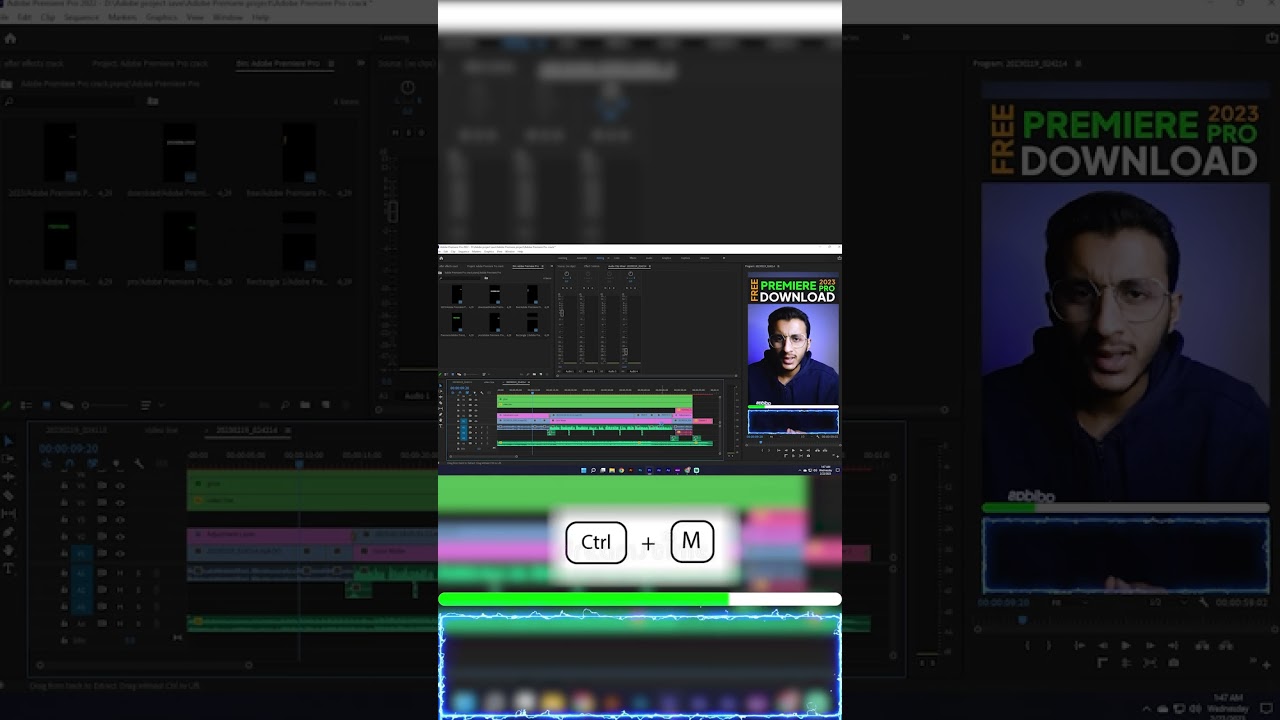Create a new bin from bin footer

point(304,406)
